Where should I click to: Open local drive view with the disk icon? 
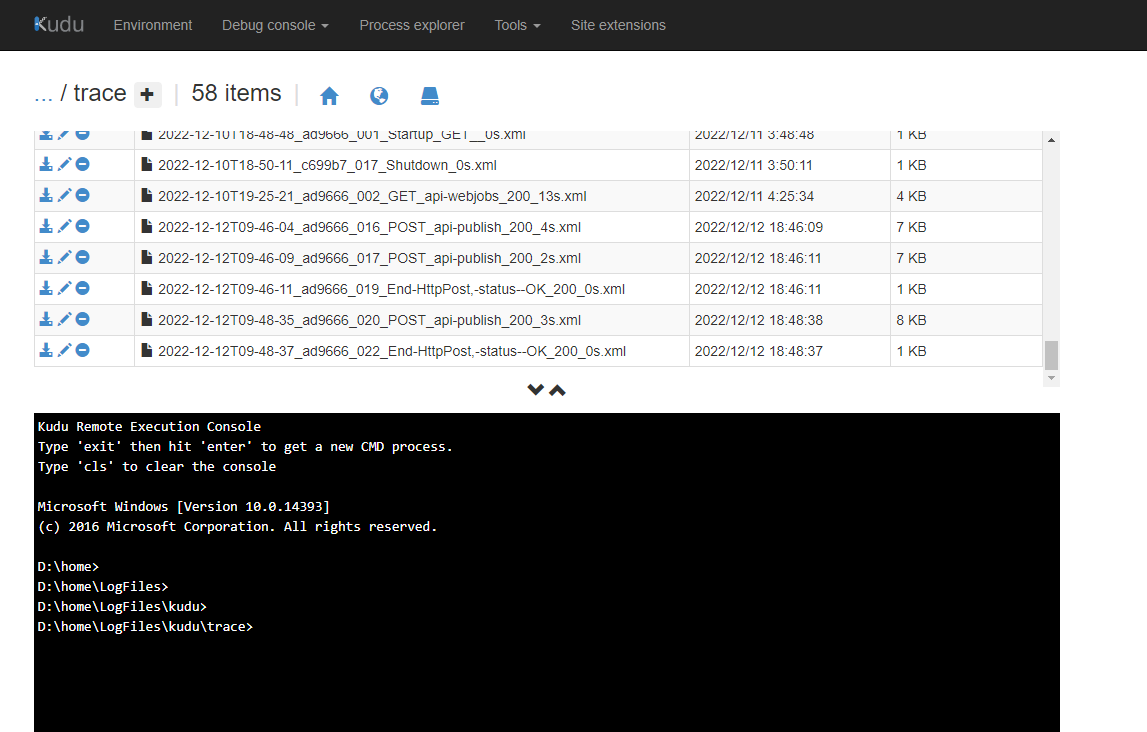click(x=429, y=95)
